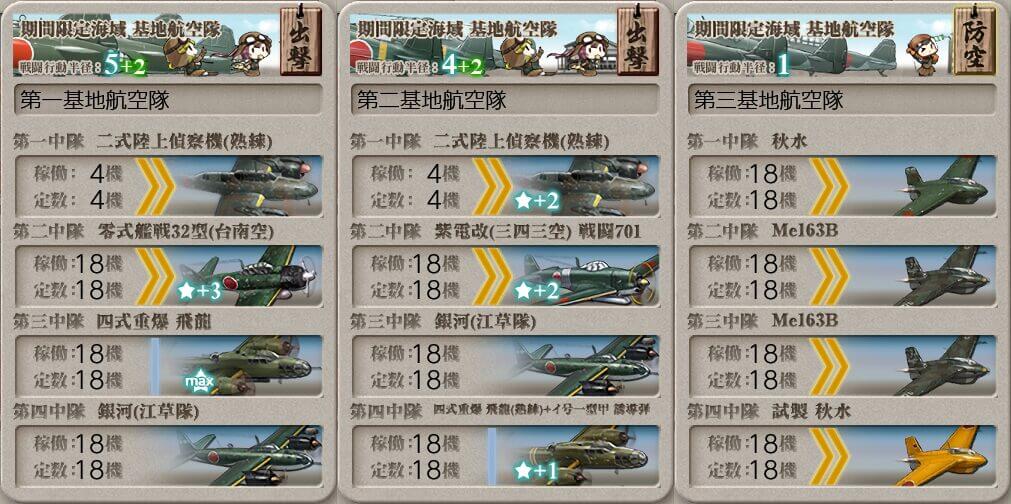Select 紫電改(三四三空) fighter plane image

[587, 276]
